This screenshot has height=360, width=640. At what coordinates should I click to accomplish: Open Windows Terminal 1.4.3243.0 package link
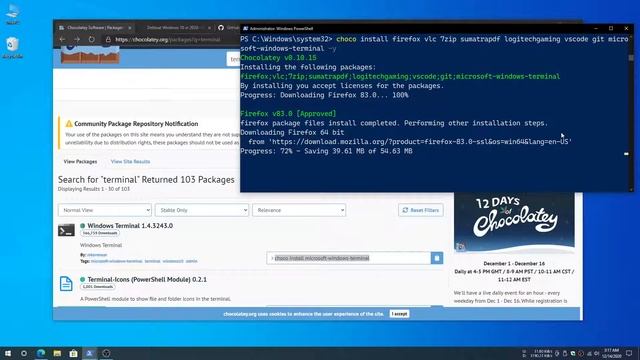click(x=130, y=226)
